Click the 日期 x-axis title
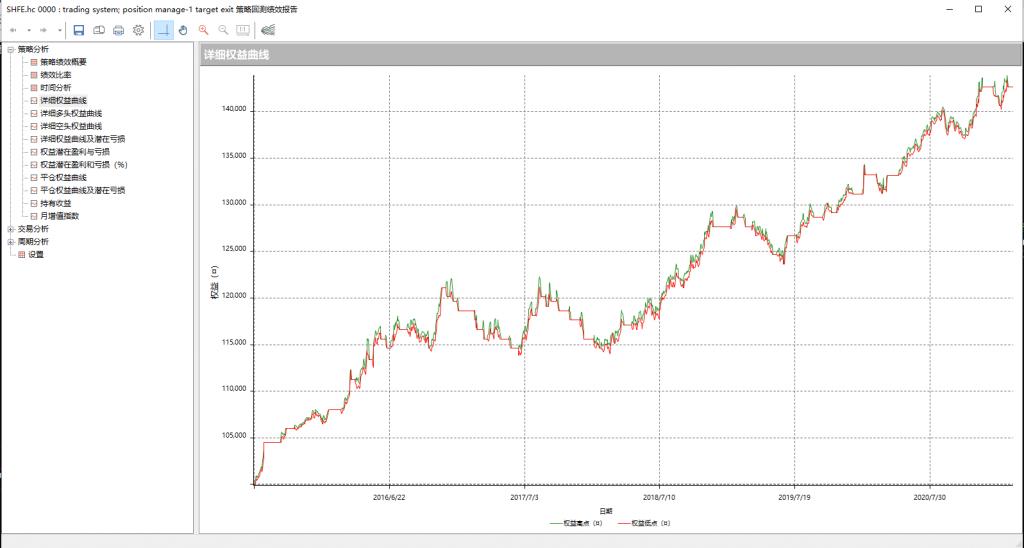Screen dimensions: 1024x548 pos(605,511)
